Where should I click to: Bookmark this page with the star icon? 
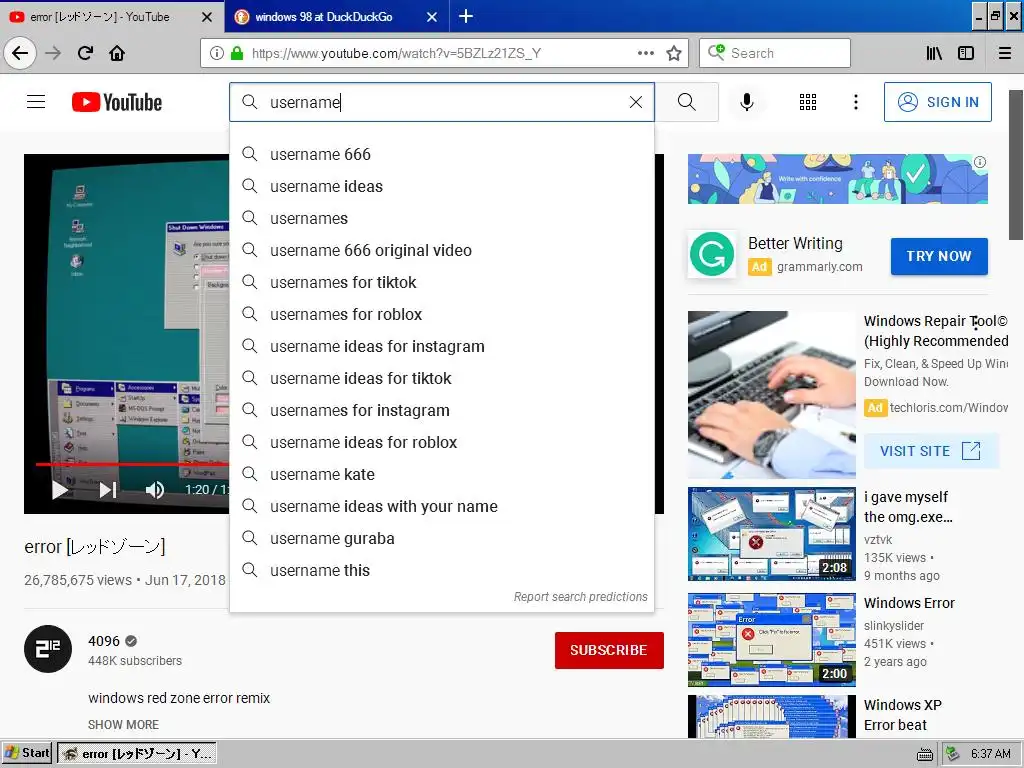674,53
